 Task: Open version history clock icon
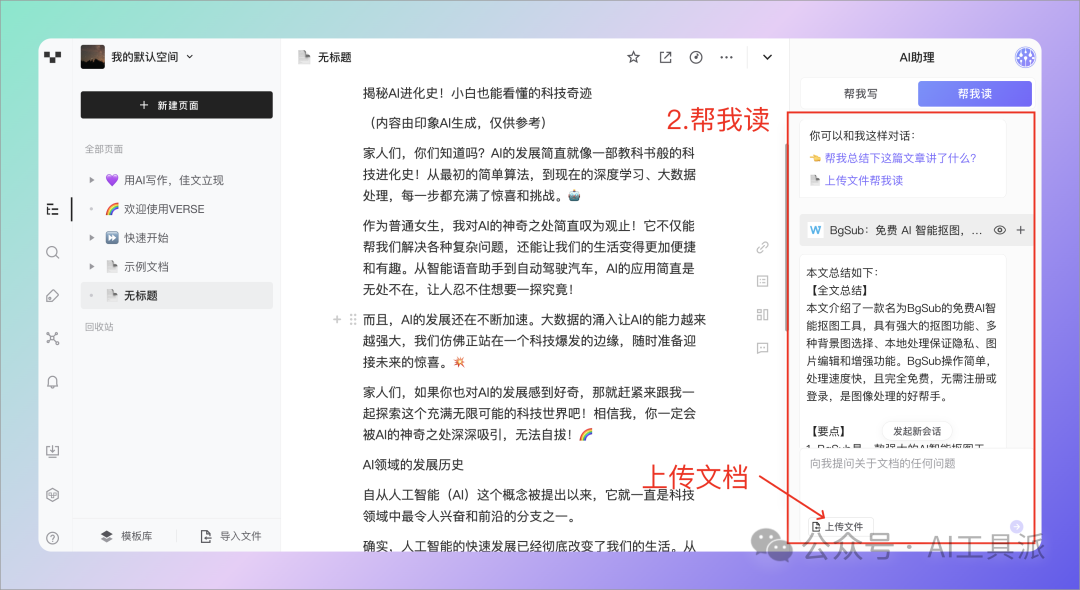click(696, 57)
